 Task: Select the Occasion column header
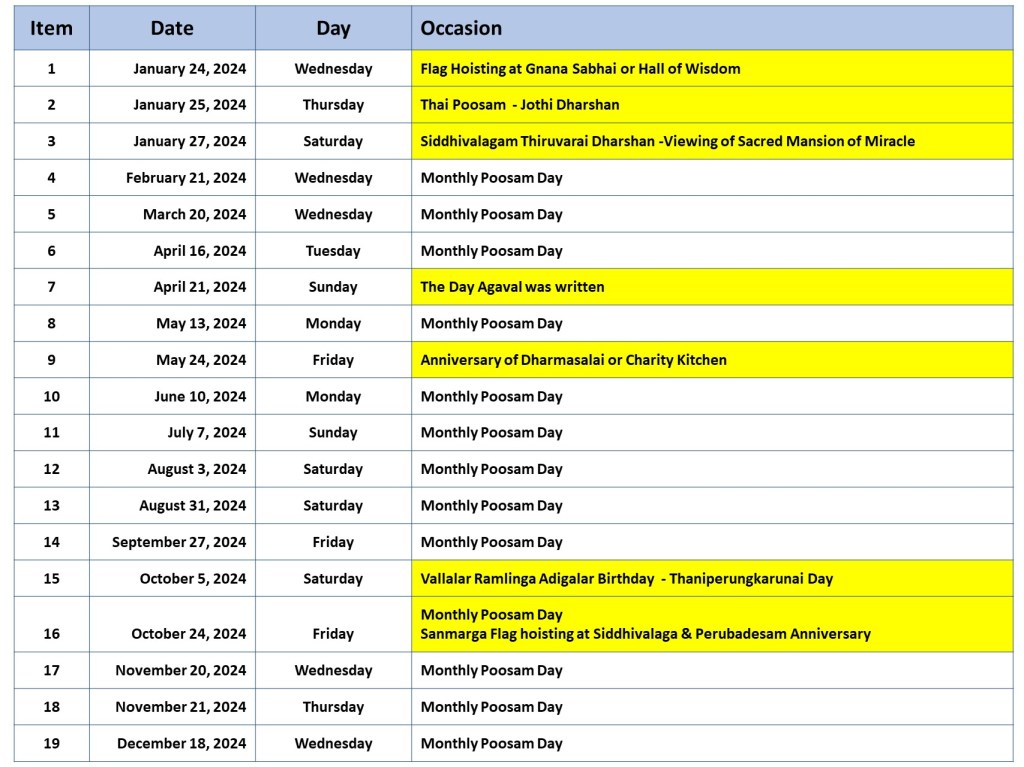point(461,28)
